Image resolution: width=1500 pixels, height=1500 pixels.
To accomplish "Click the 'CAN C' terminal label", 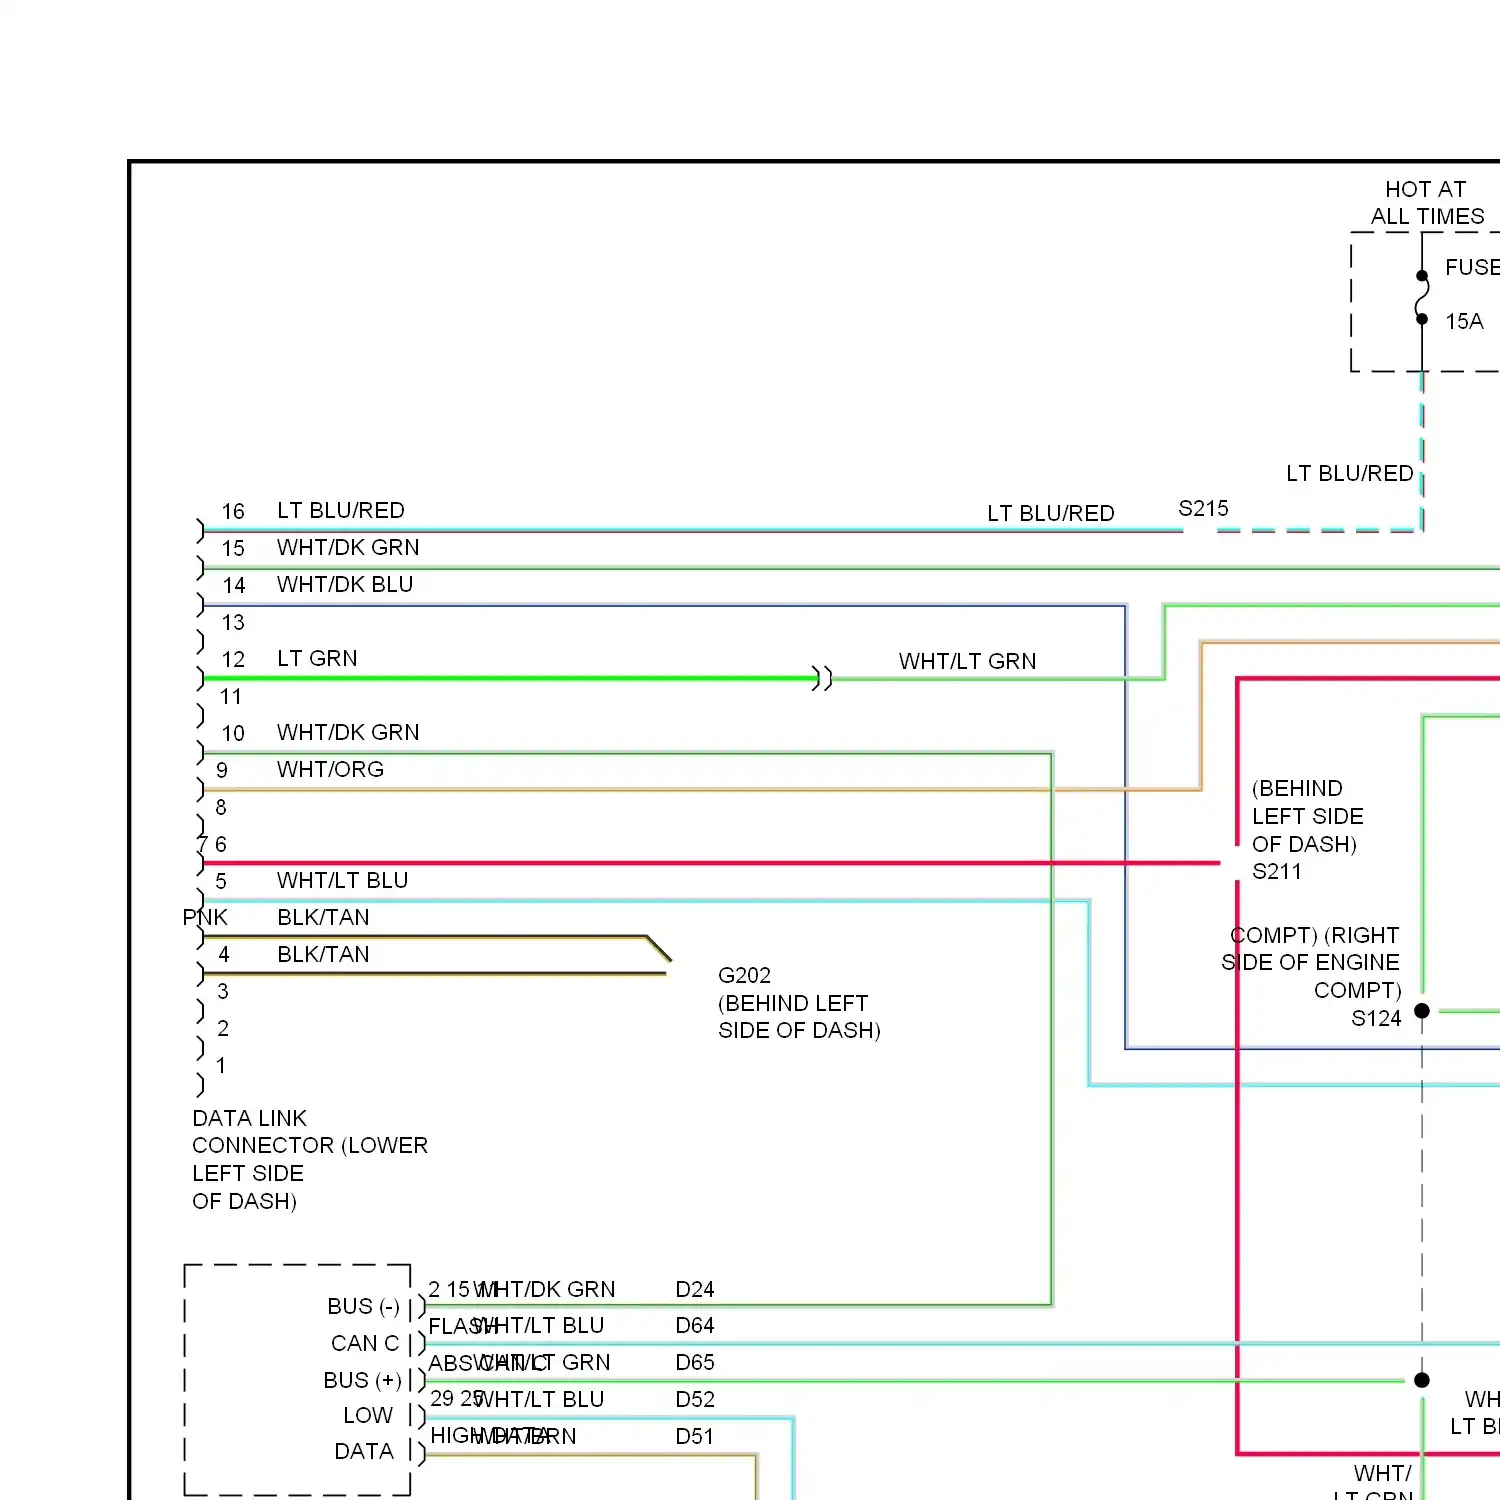I will [x=365, y=1343].
